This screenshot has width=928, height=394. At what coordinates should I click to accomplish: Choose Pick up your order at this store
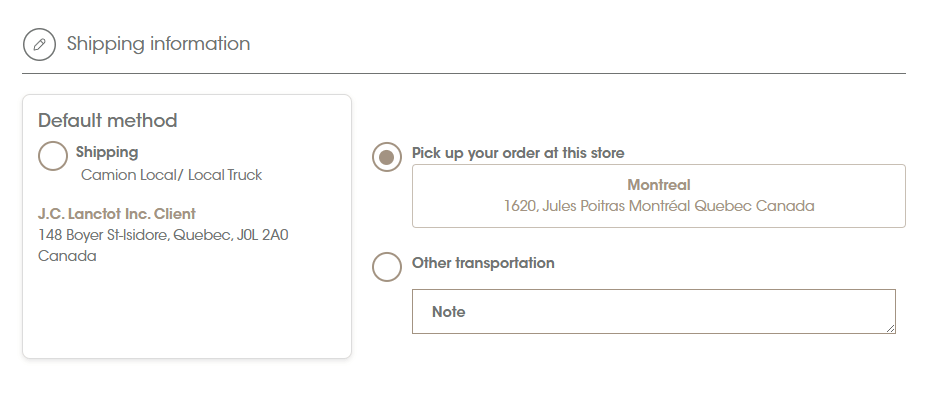pos(387,157)
